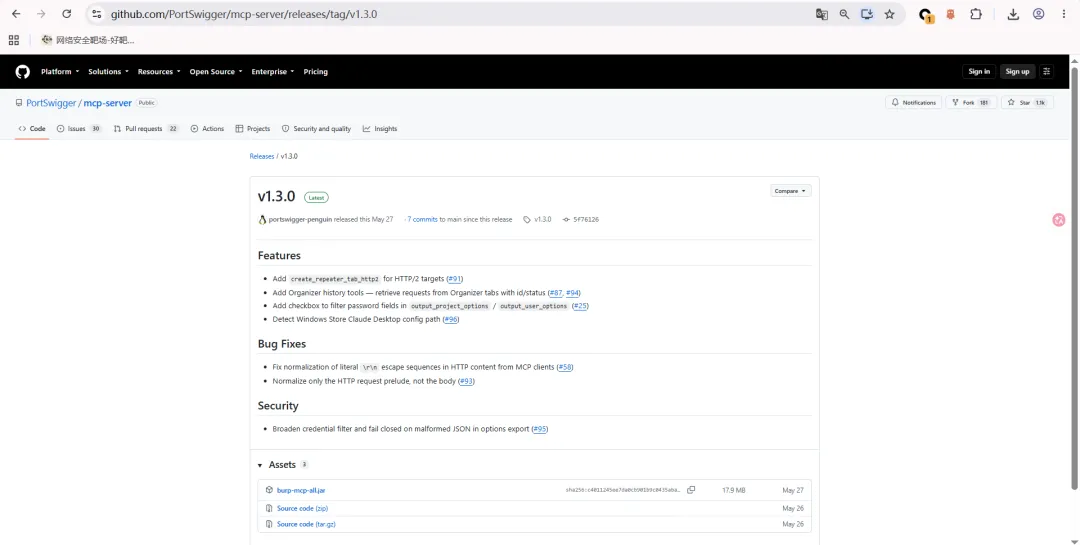Switch to the Issues tab

(x=79, y=129)
